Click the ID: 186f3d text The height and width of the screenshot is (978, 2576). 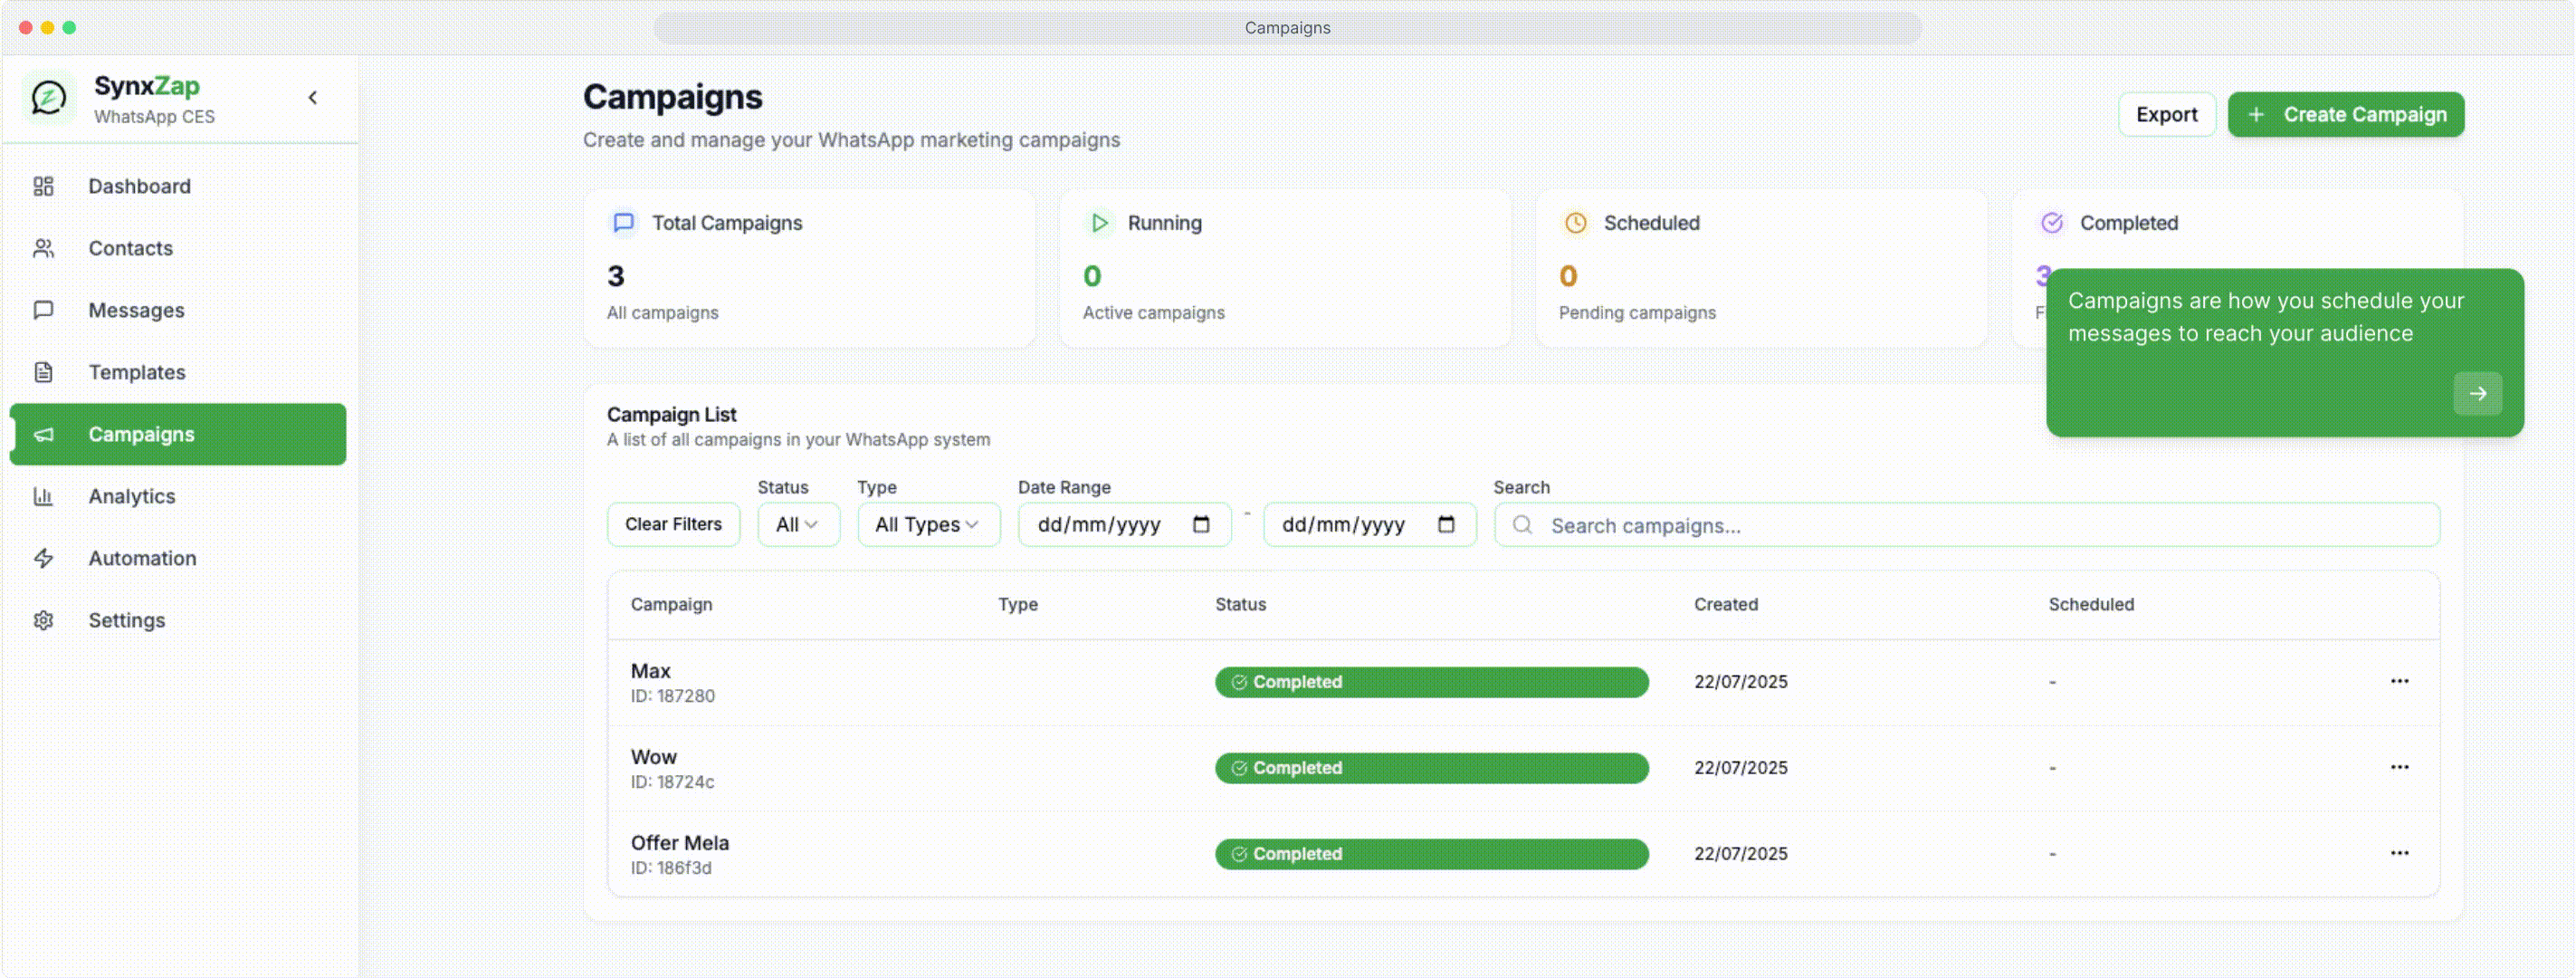671,868
